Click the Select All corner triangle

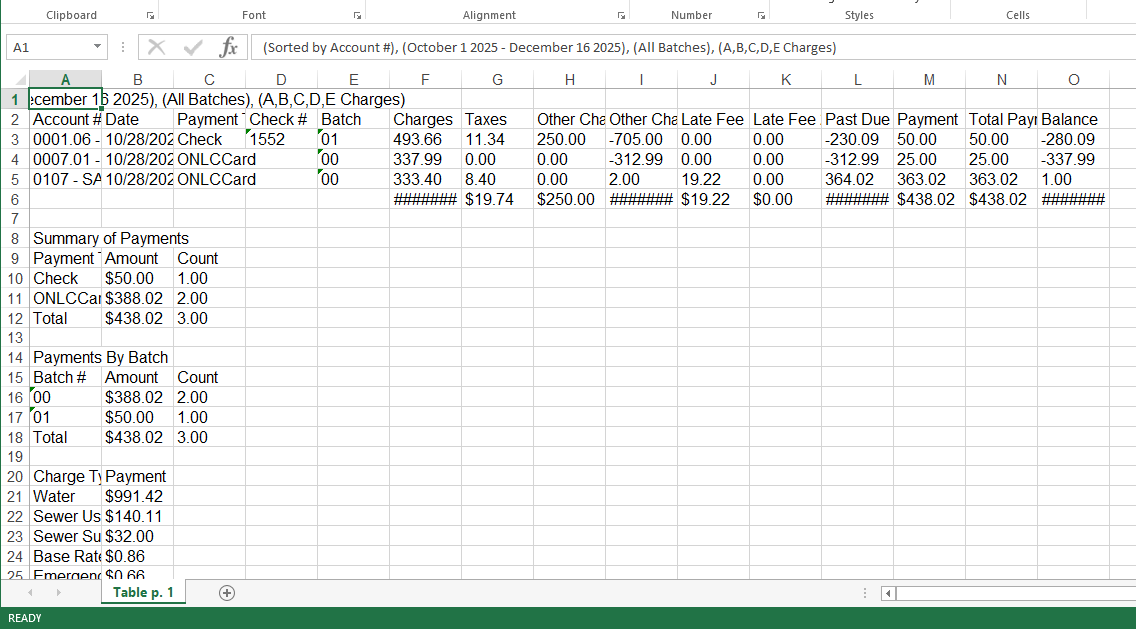pos(19,80)
